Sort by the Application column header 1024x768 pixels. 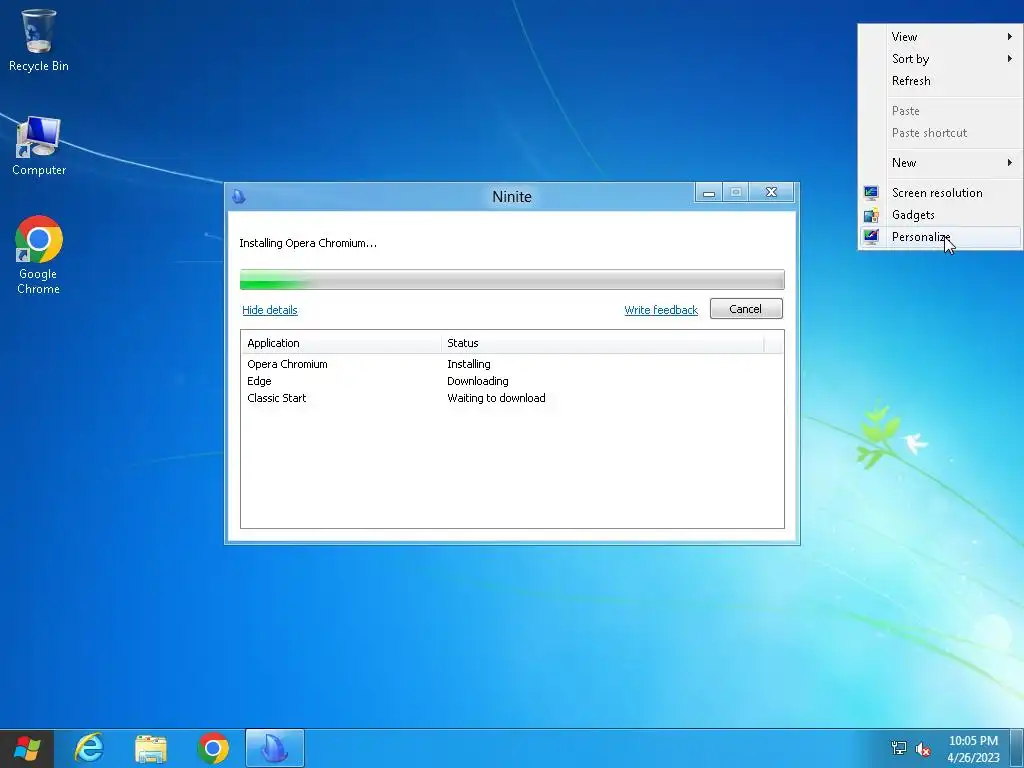coord(340,343)
